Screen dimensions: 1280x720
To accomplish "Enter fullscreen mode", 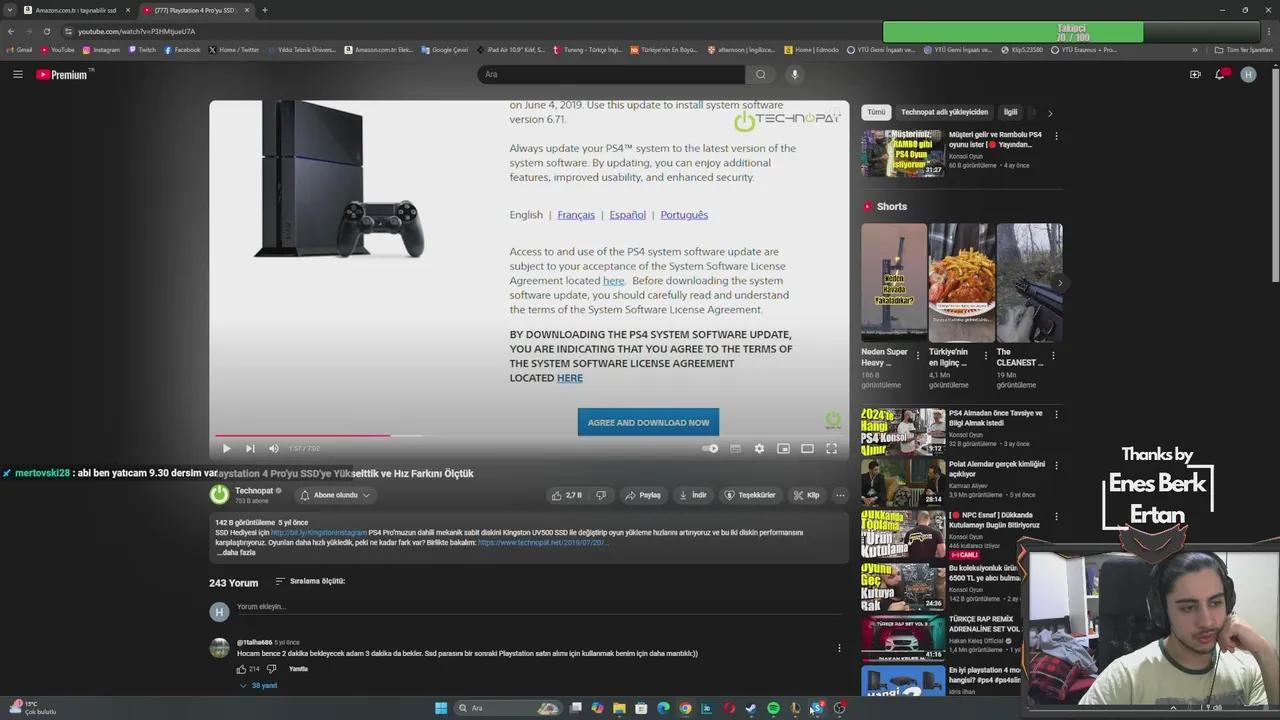I will pyautogui.click(x=831, y=449).
